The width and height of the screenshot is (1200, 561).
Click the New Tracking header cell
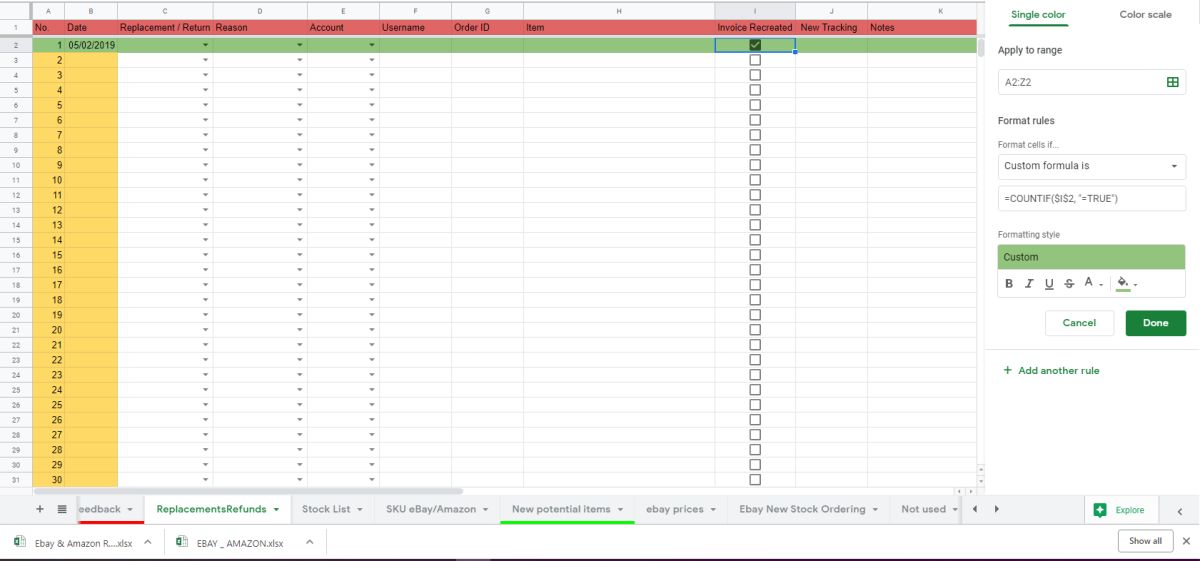tap(831, 27)
